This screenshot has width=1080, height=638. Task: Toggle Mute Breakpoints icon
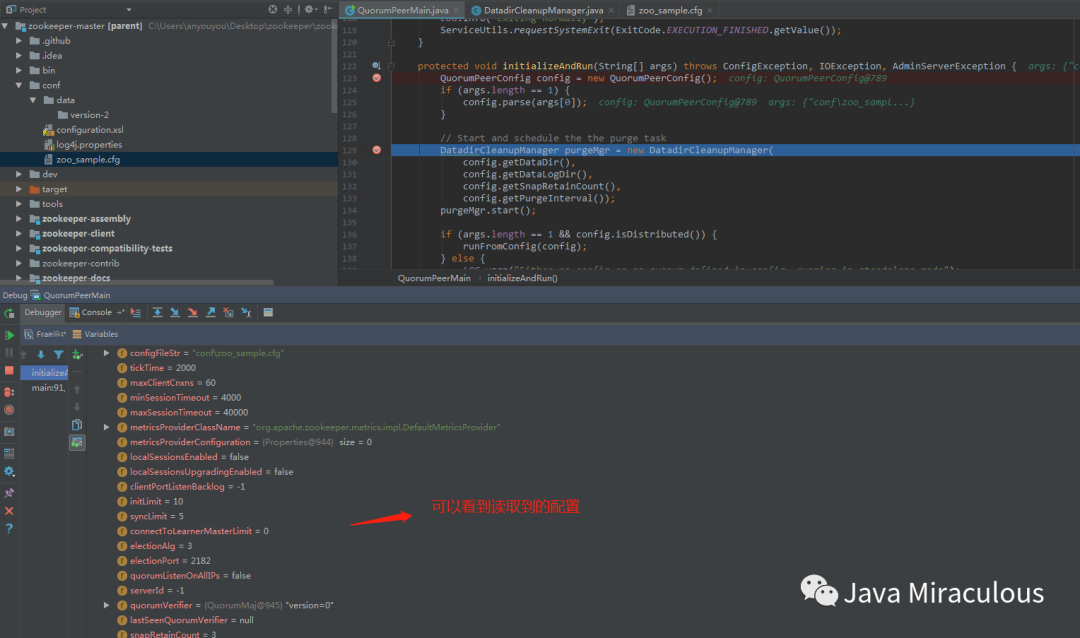click(x=9, y=410)
